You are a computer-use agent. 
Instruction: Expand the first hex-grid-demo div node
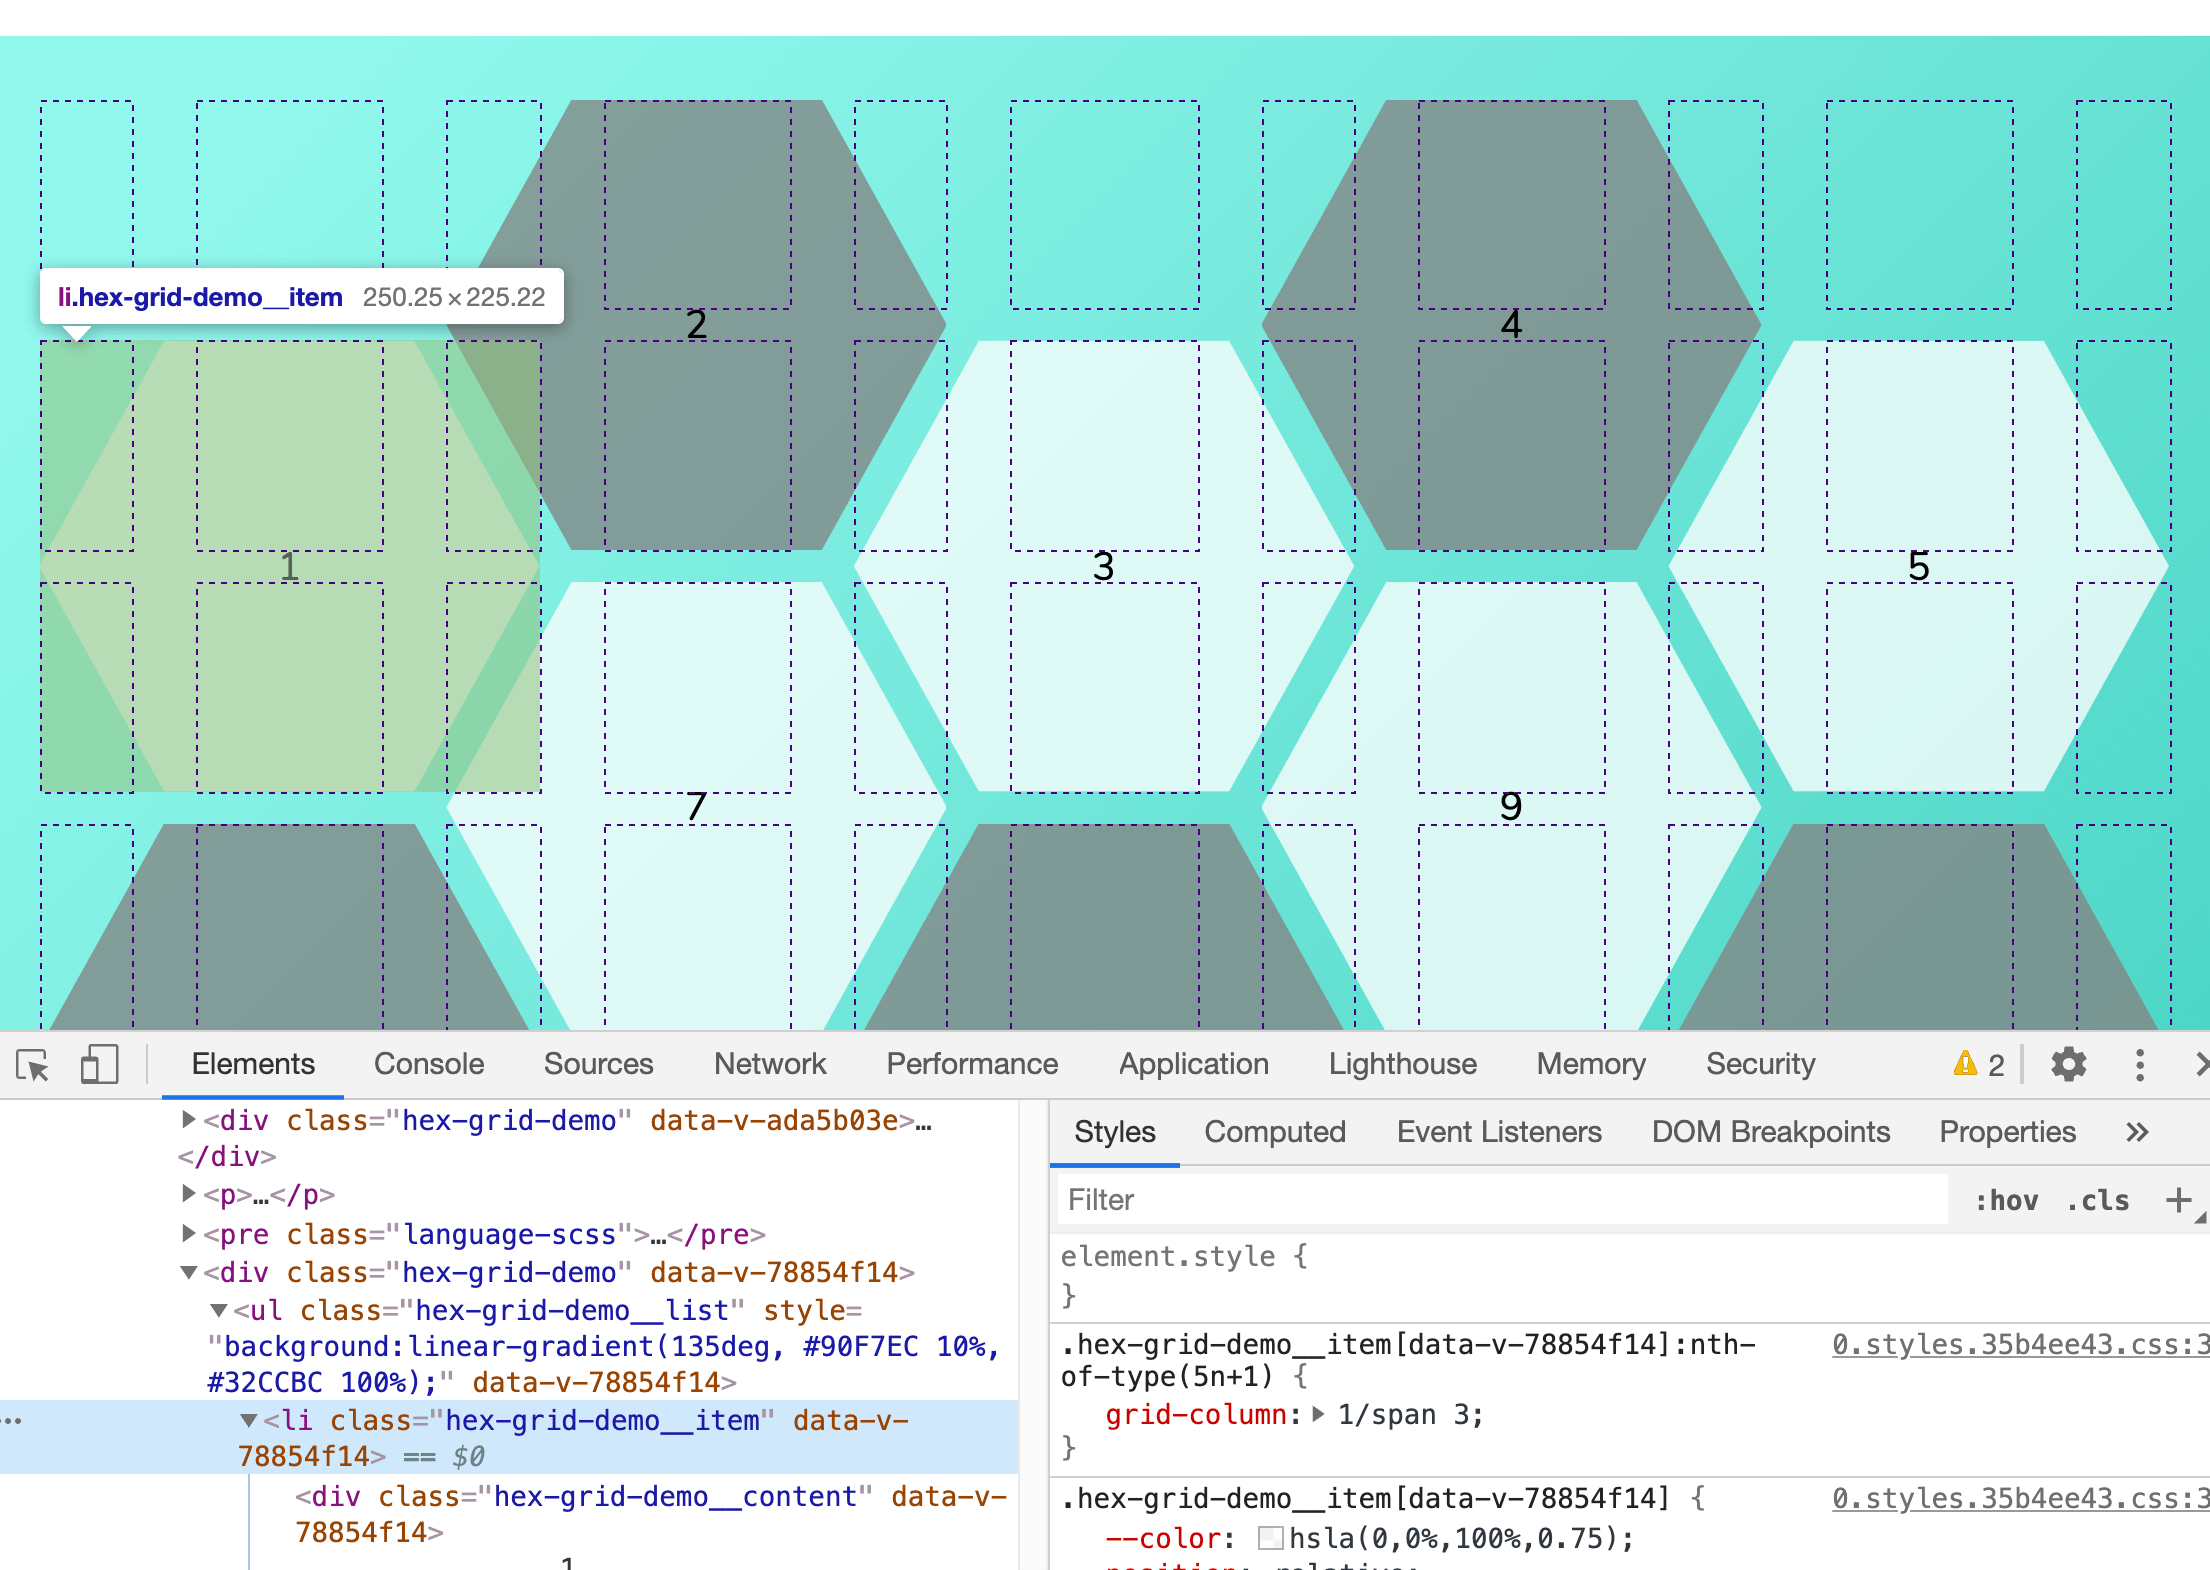click(188, 1119)
